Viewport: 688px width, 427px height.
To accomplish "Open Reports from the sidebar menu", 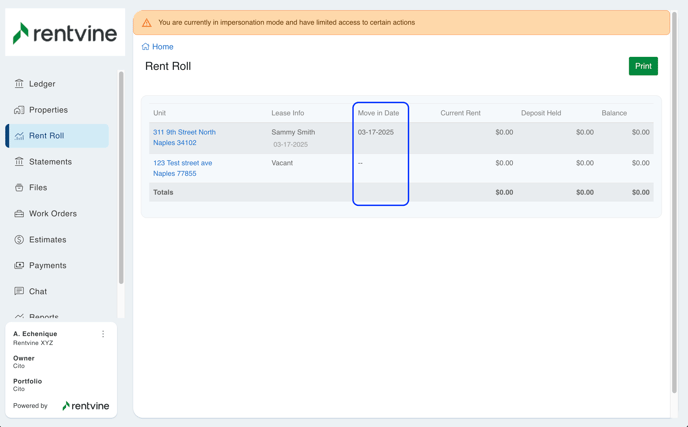I will (x=44, y=317).
